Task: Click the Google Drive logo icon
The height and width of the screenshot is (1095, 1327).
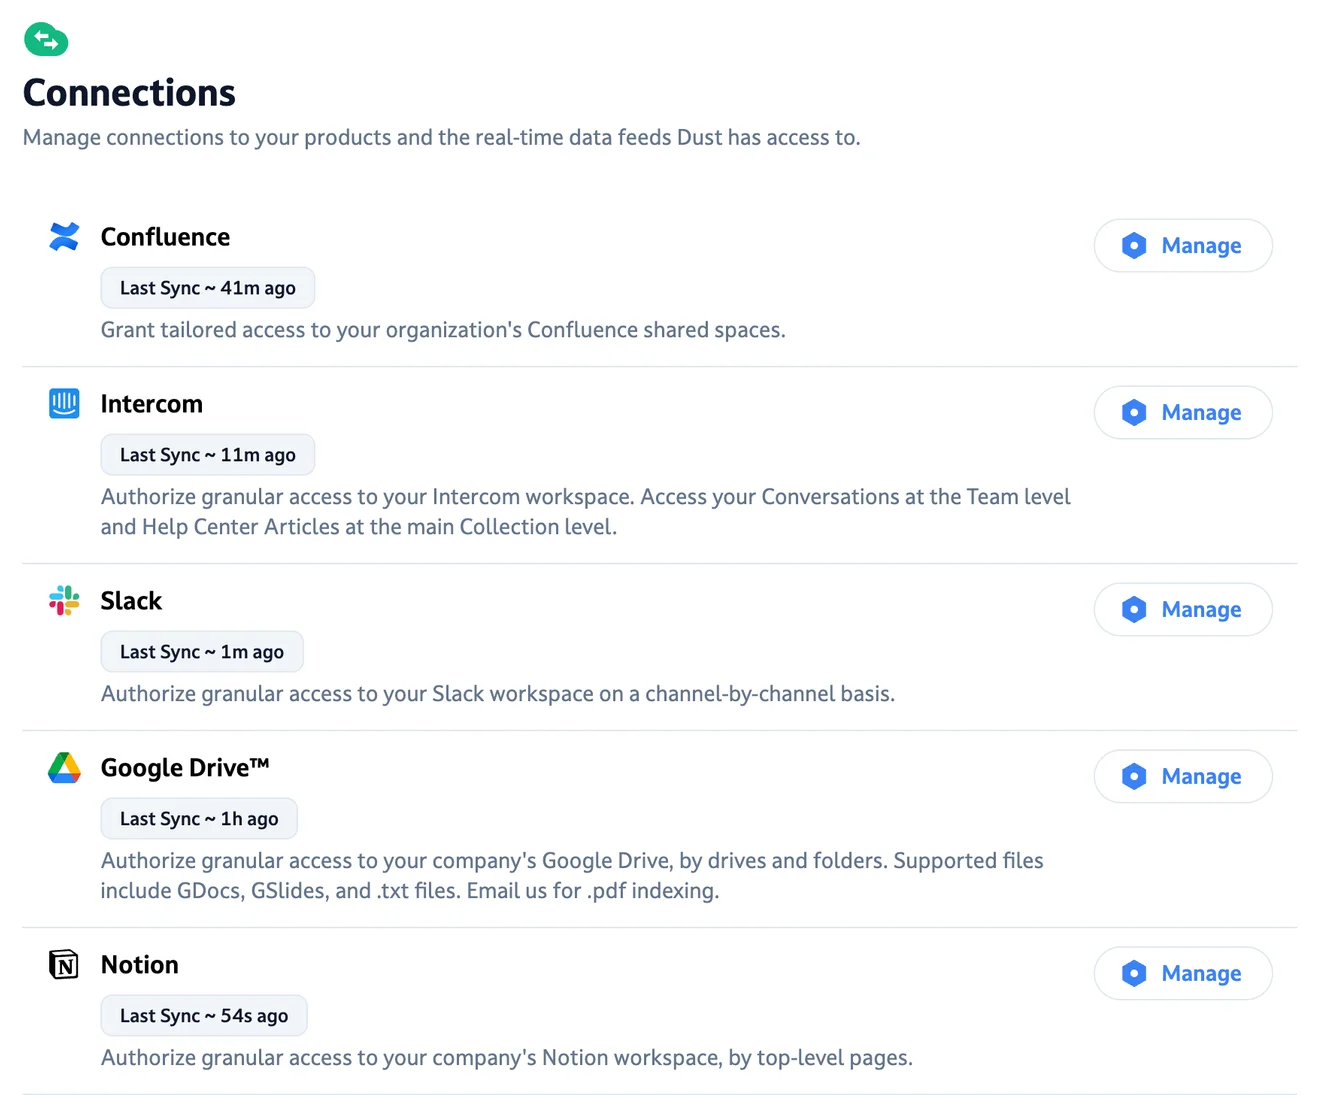Action: 64,767
